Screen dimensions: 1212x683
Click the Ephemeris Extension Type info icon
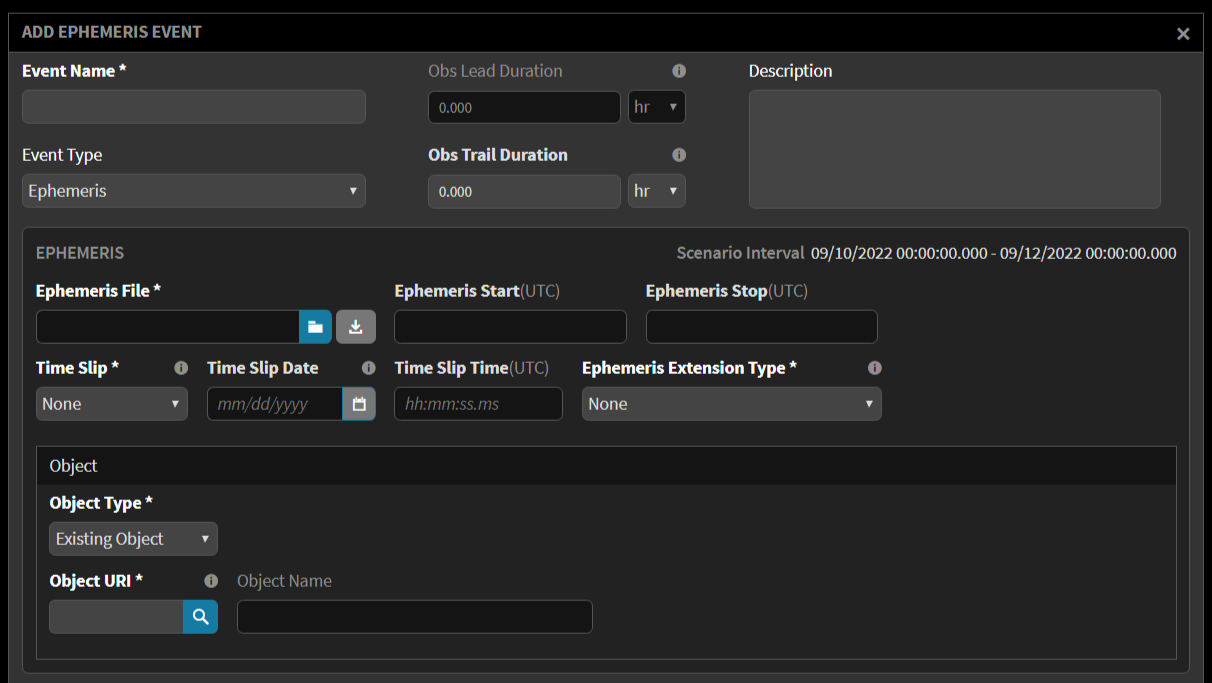[x=874, y=368]
